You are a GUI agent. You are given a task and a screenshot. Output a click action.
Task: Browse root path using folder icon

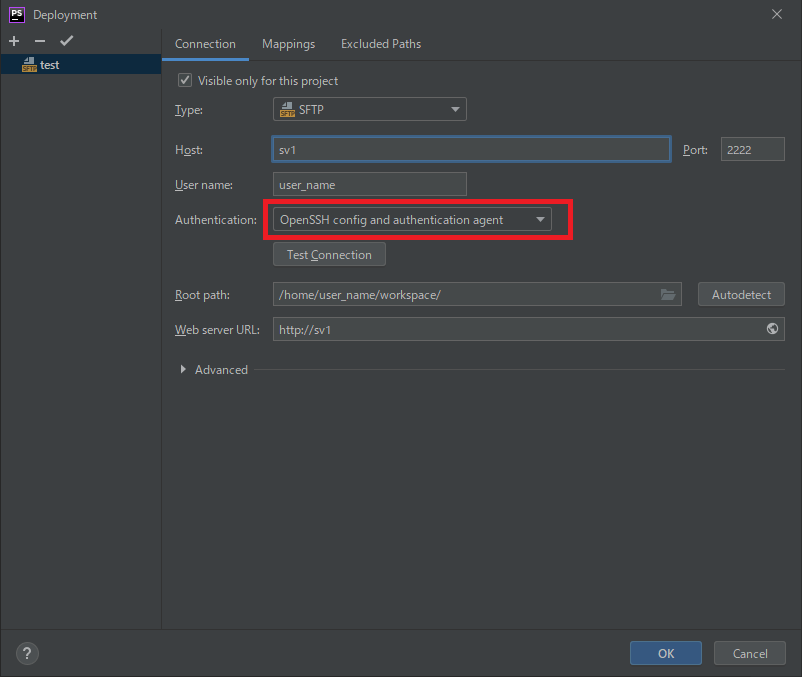tap(668, 295)
